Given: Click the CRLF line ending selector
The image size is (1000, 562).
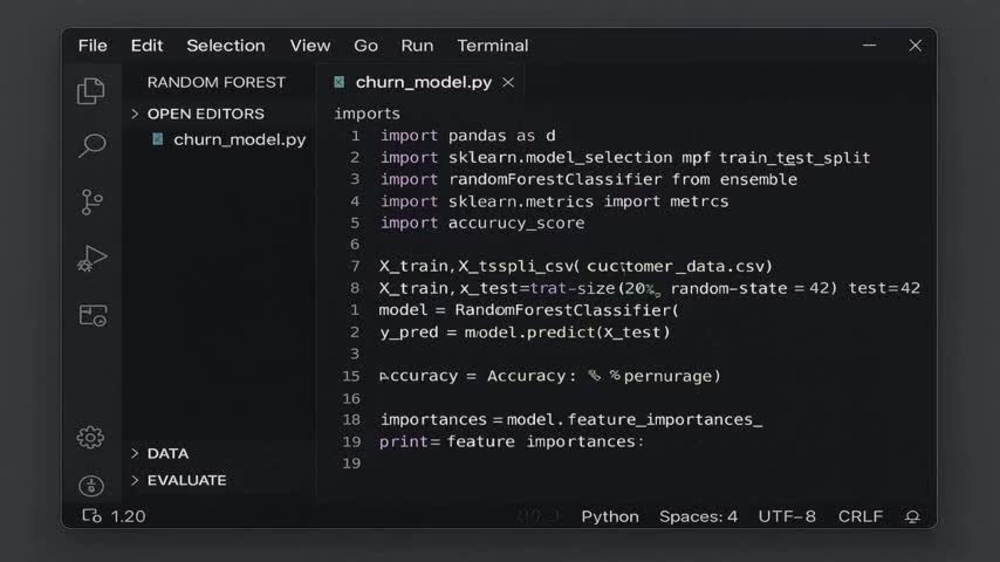Looking at the screenshot, I should pos(860,516).
